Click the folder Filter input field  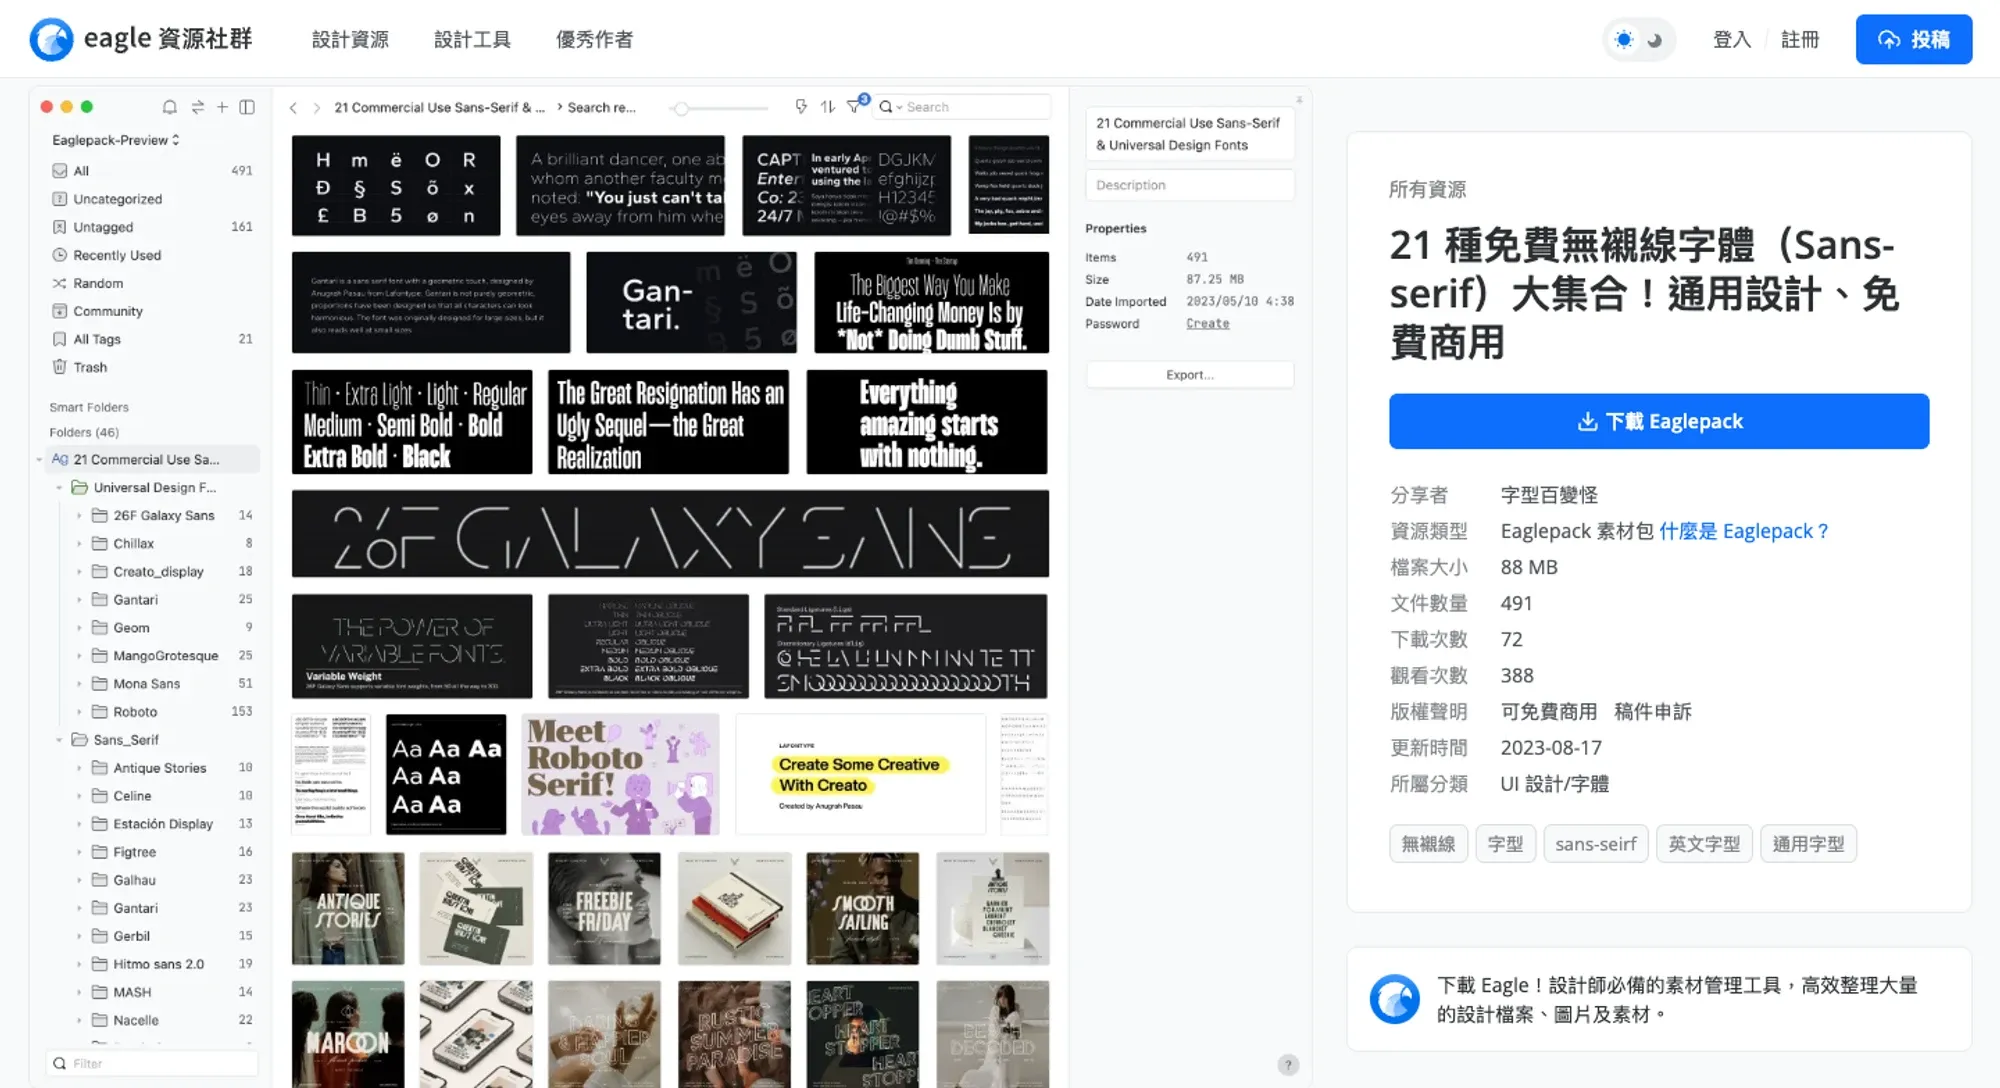tap(152, 1063)
